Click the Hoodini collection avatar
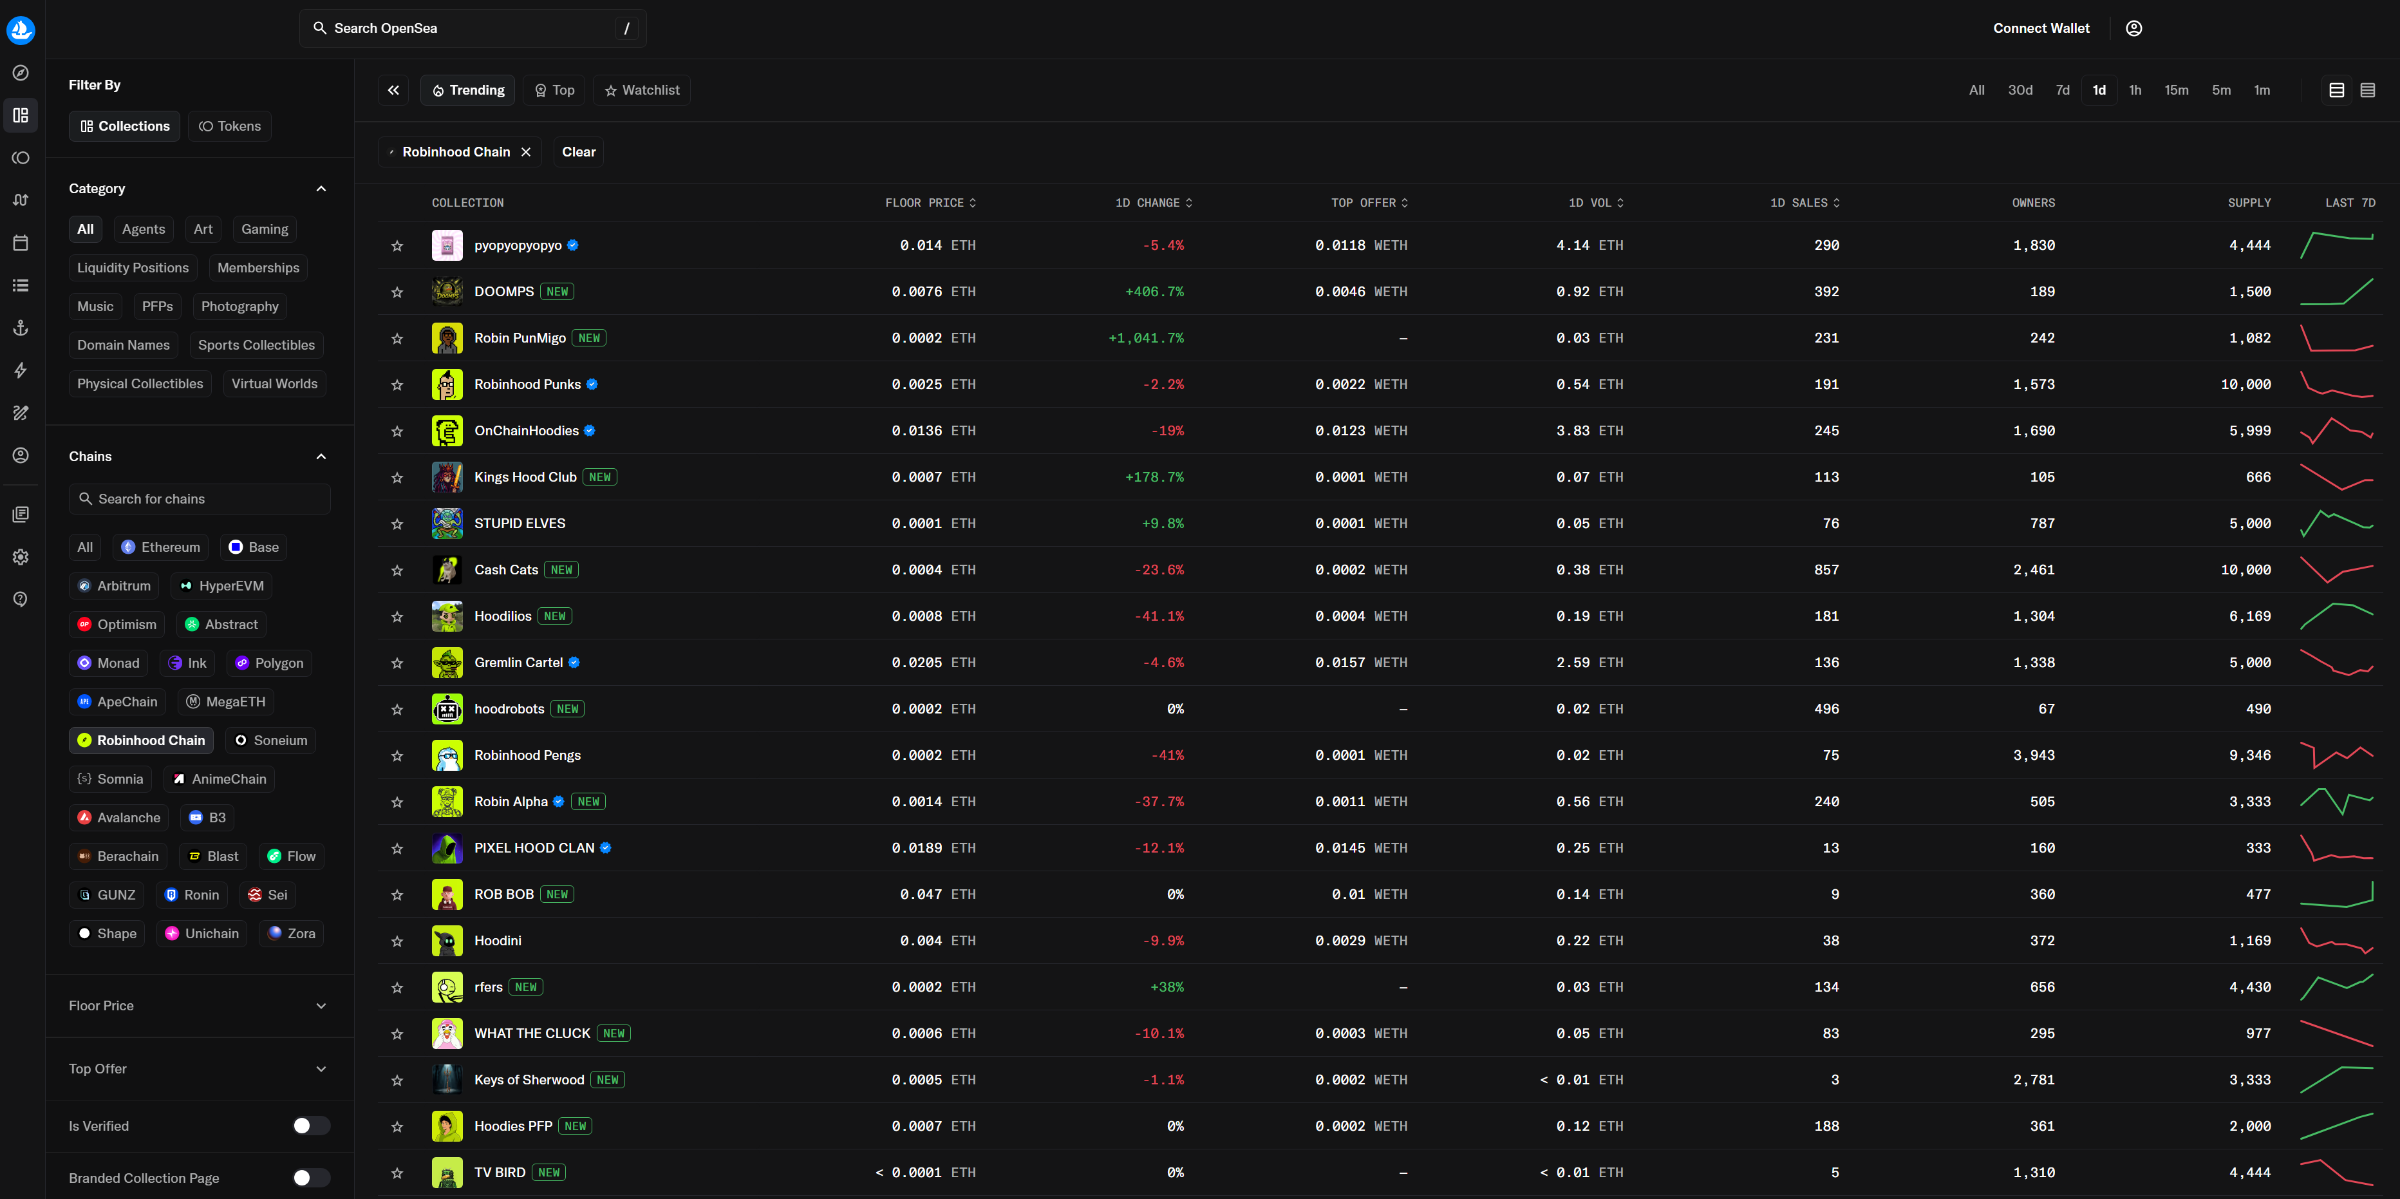The width and height of the screenshot is (2400, 1199). click(447, 940)
